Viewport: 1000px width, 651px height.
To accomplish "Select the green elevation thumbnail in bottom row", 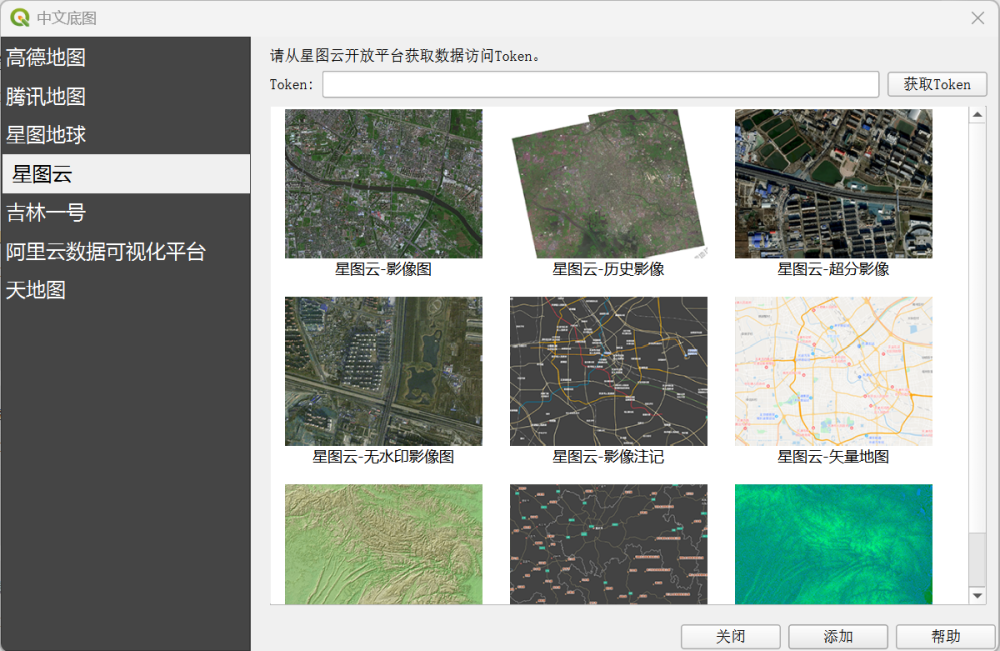I will click(x=833, y=544).
